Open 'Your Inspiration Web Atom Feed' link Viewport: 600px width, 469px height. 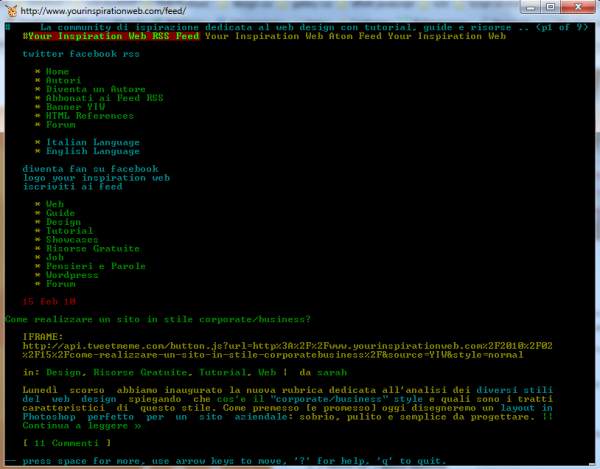[293, 36]
